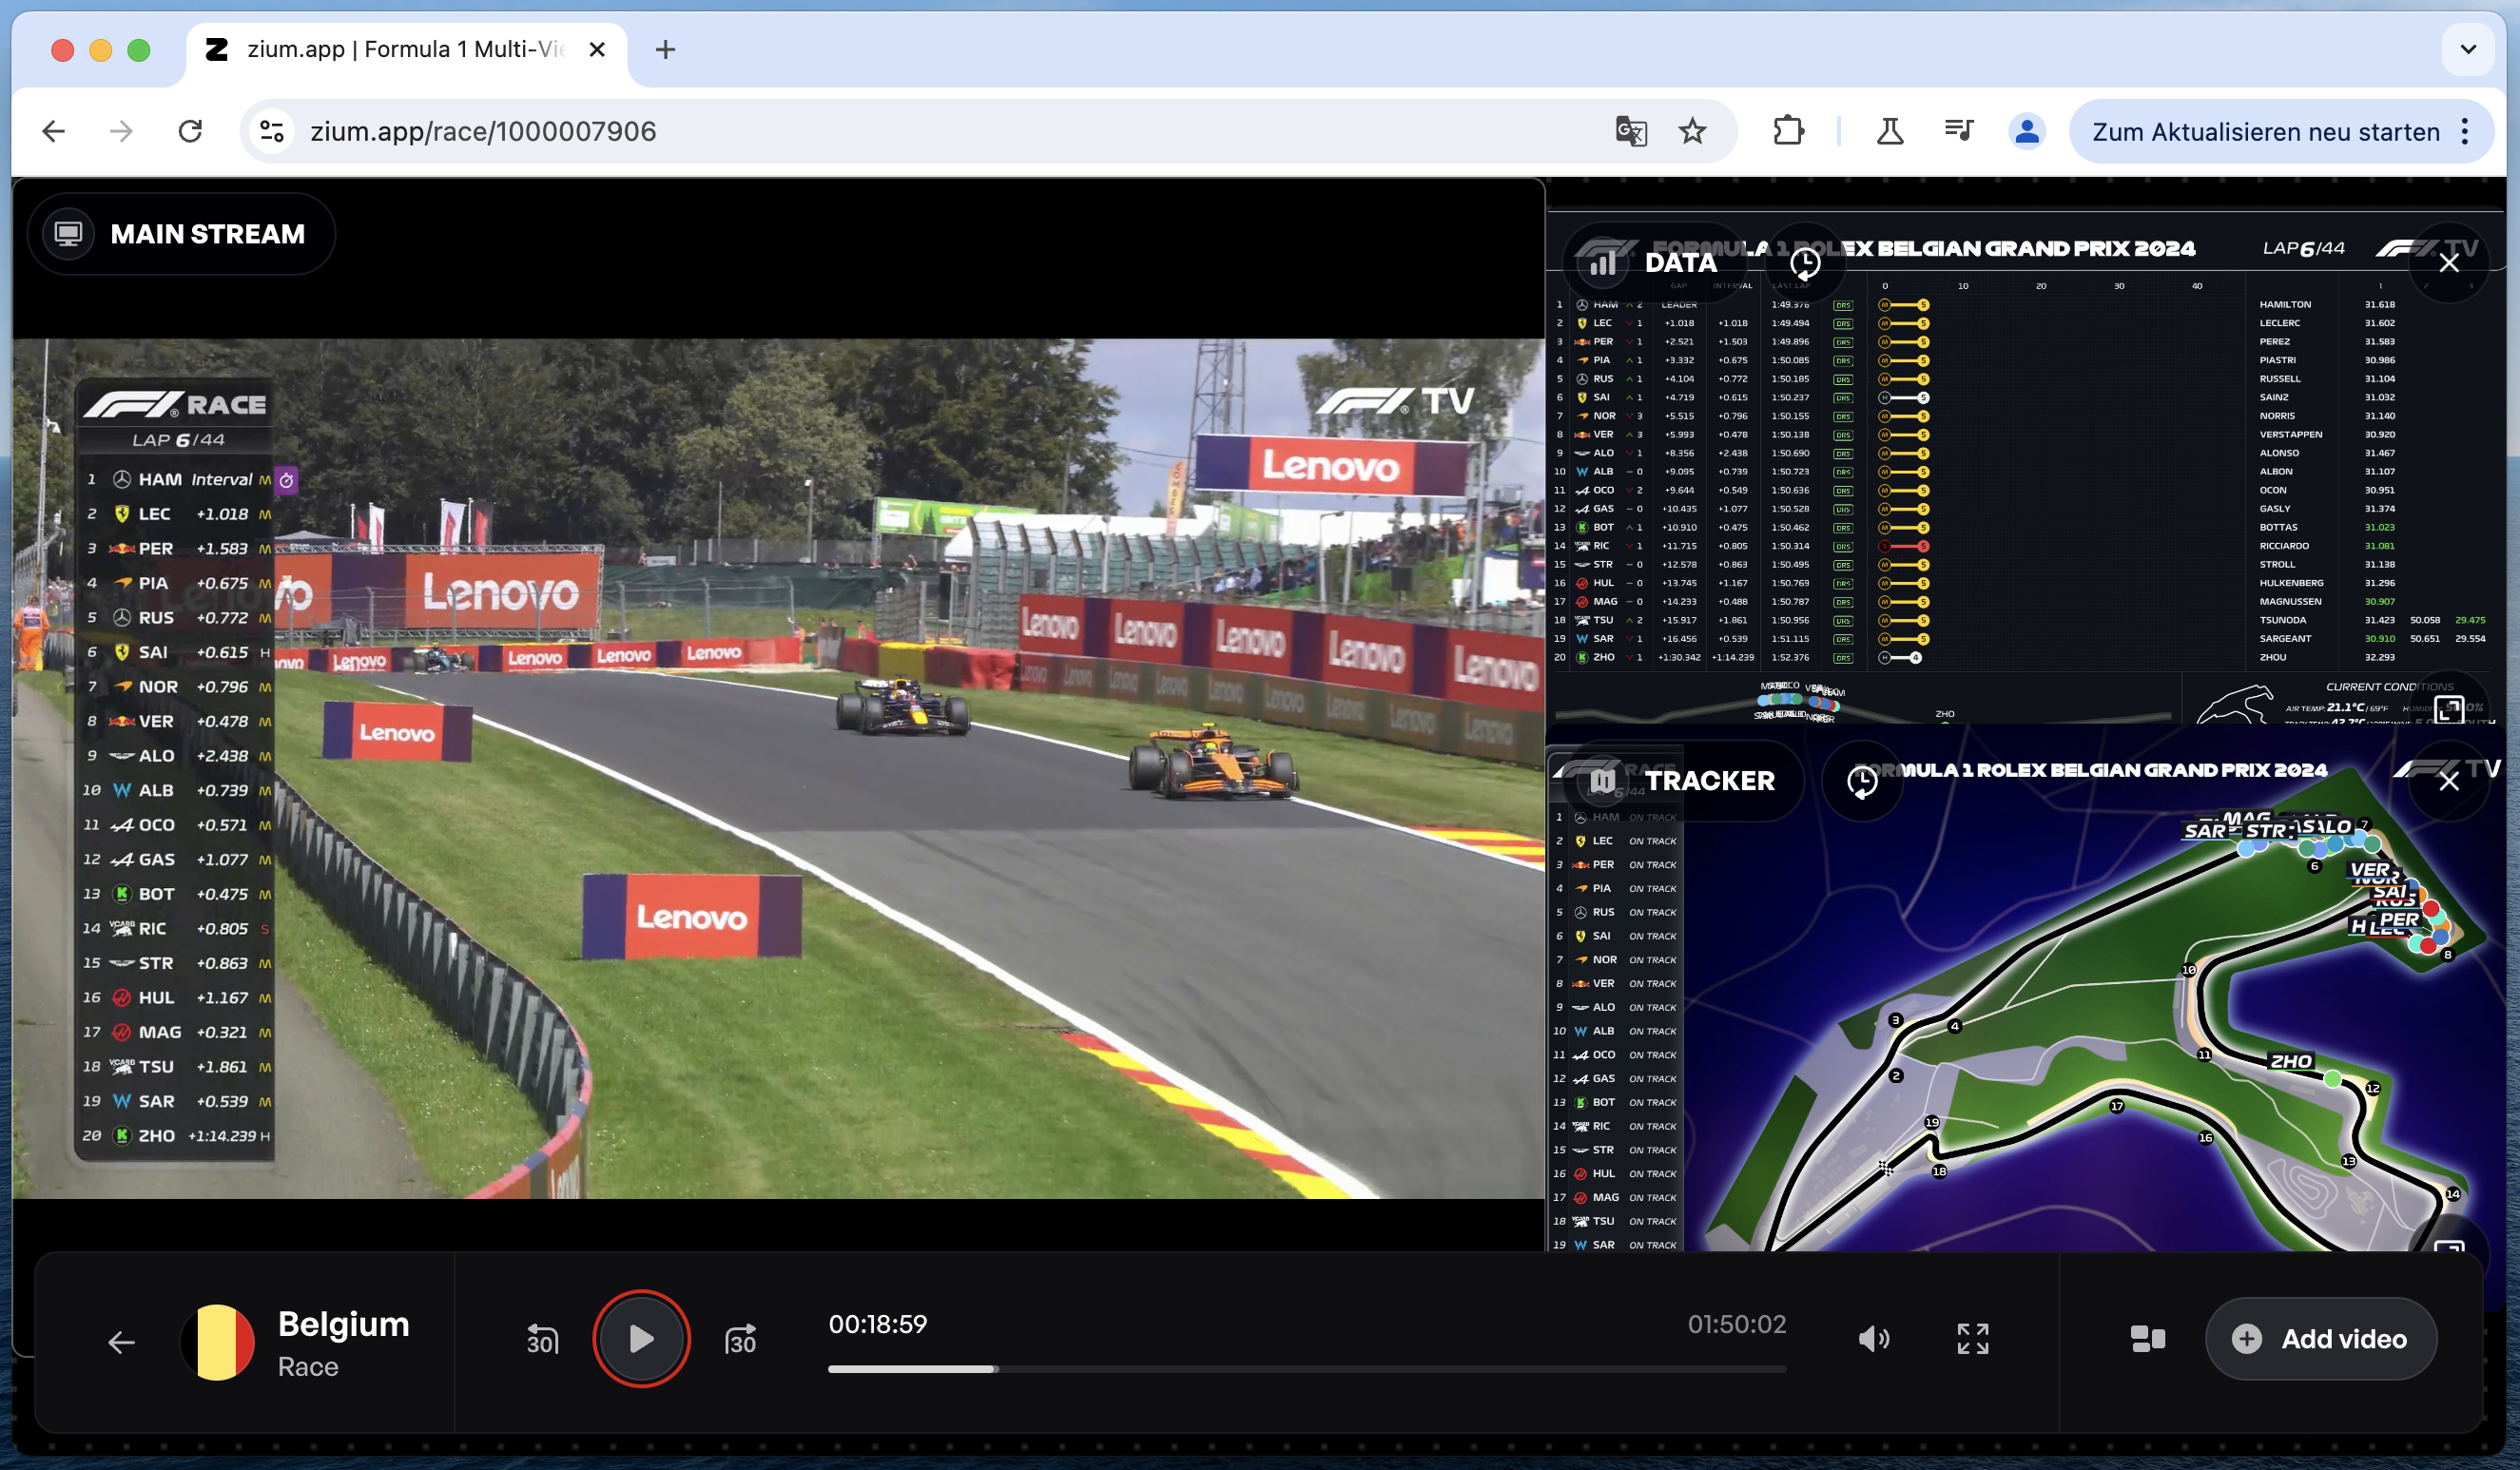Rewind 30 seconds

[x=542, y=1339]
